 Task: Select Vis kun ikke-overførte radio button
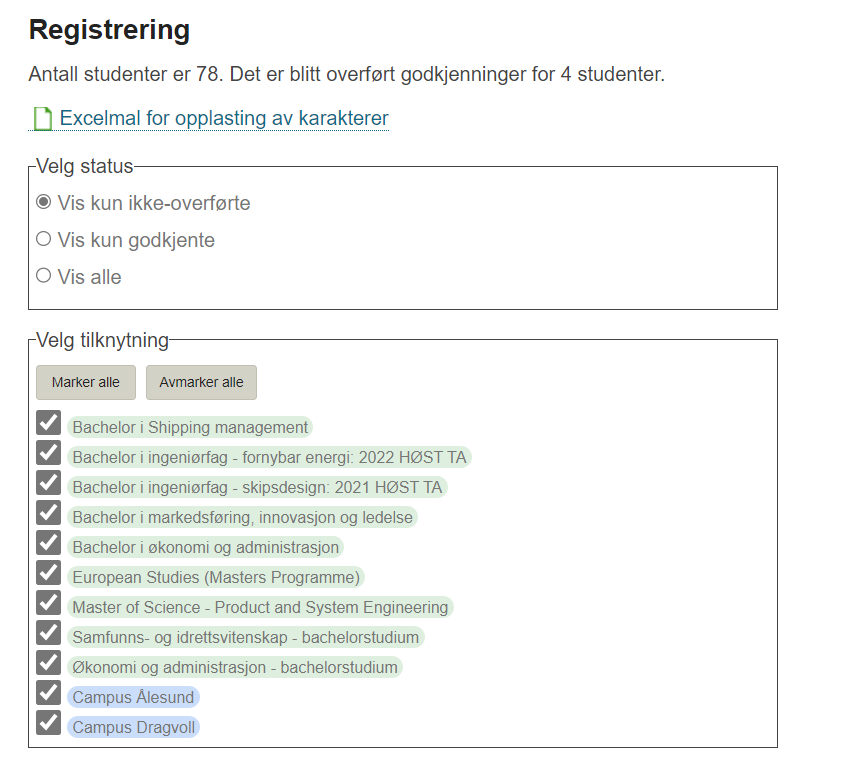coord(44,202)
